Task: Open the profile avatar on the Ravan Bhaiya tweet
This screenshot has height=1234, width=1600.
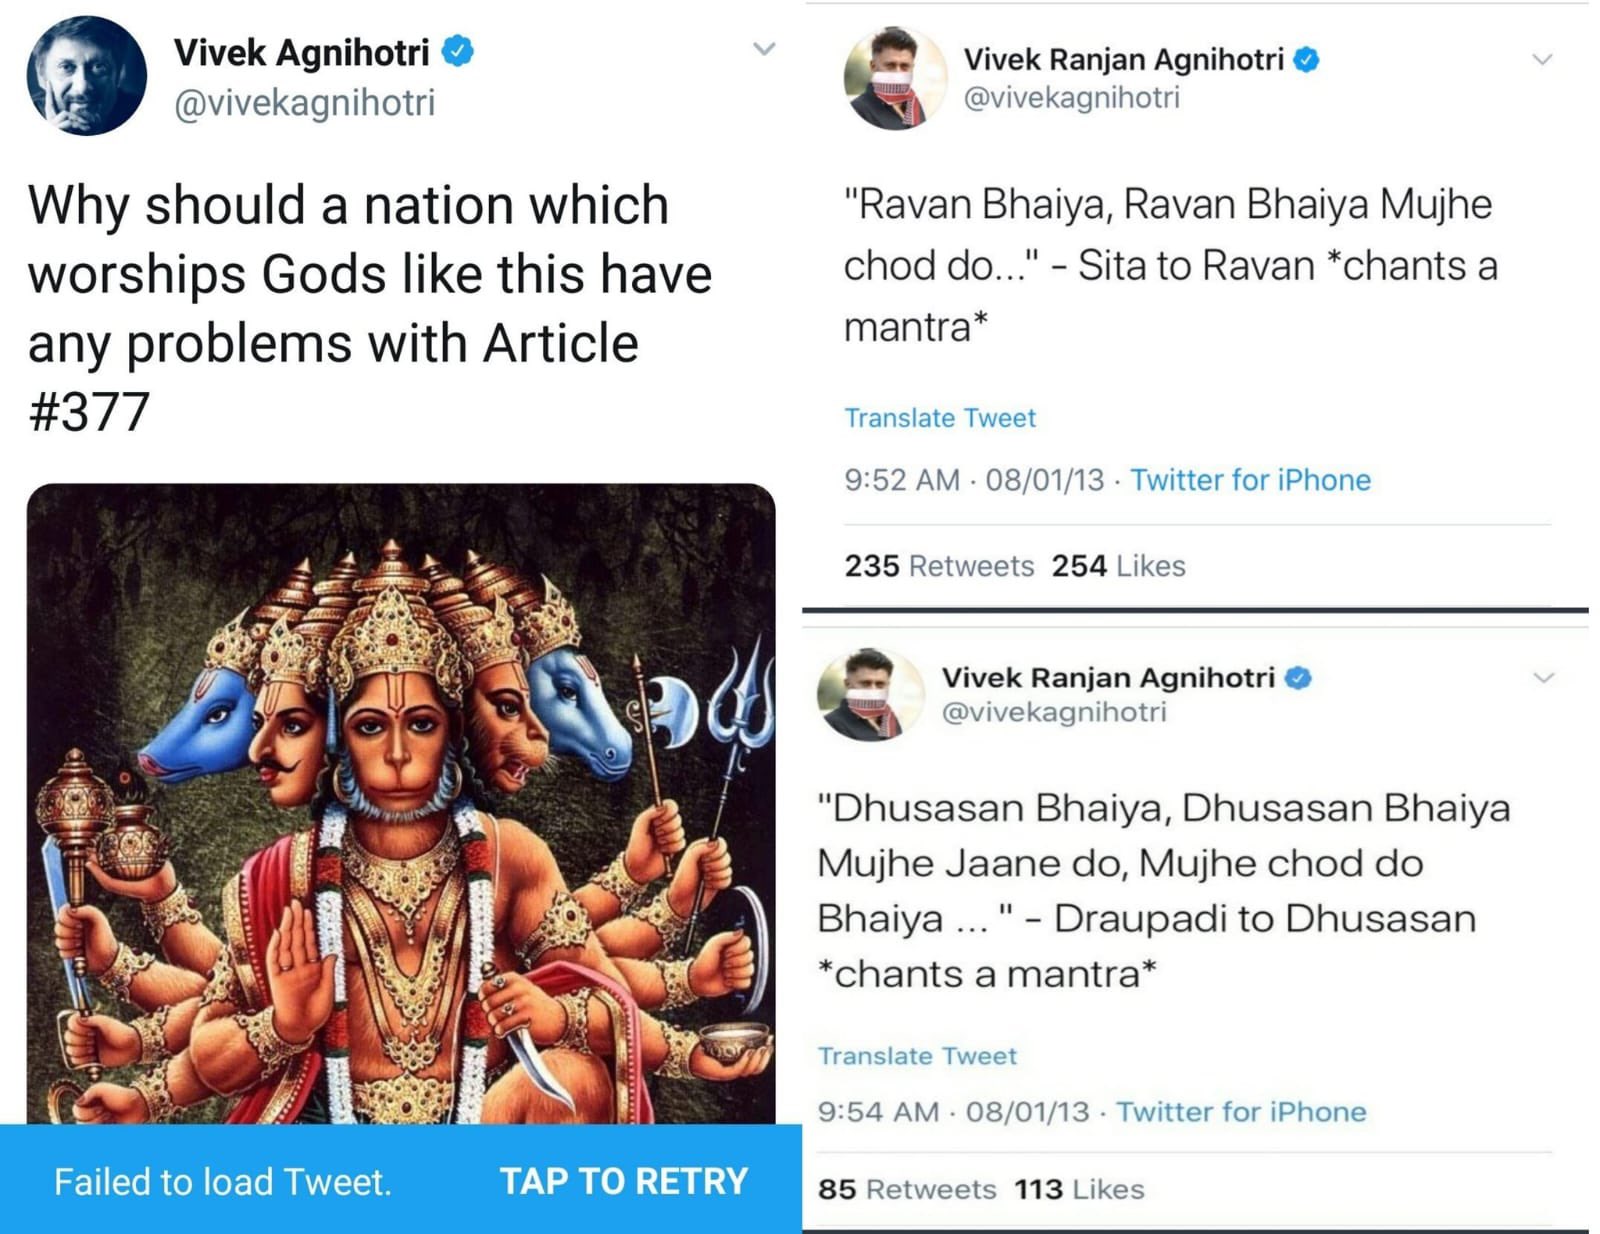Action: point(894,78)
